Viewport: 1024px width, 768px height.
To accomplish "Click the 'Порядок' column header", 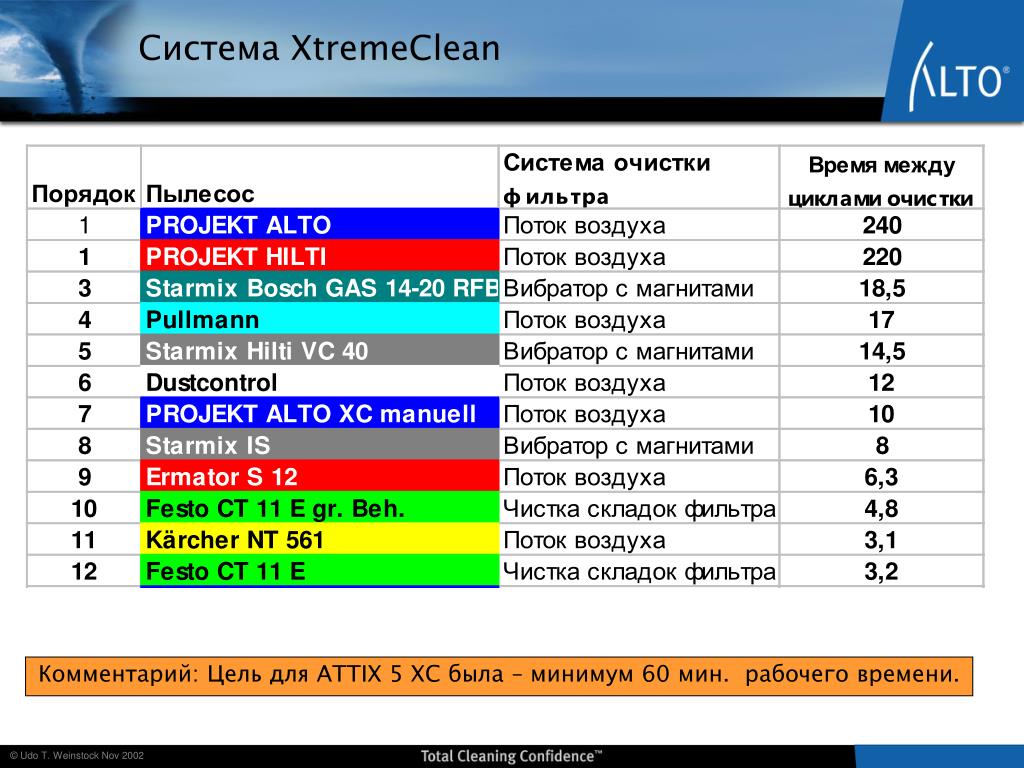I will pyautogui.click(x=84, y=194).
